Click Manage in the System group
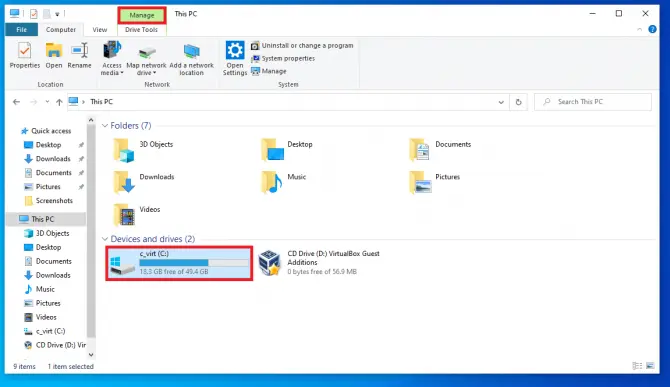Screen dimensions: 670x387 click(x=269, y=71)
